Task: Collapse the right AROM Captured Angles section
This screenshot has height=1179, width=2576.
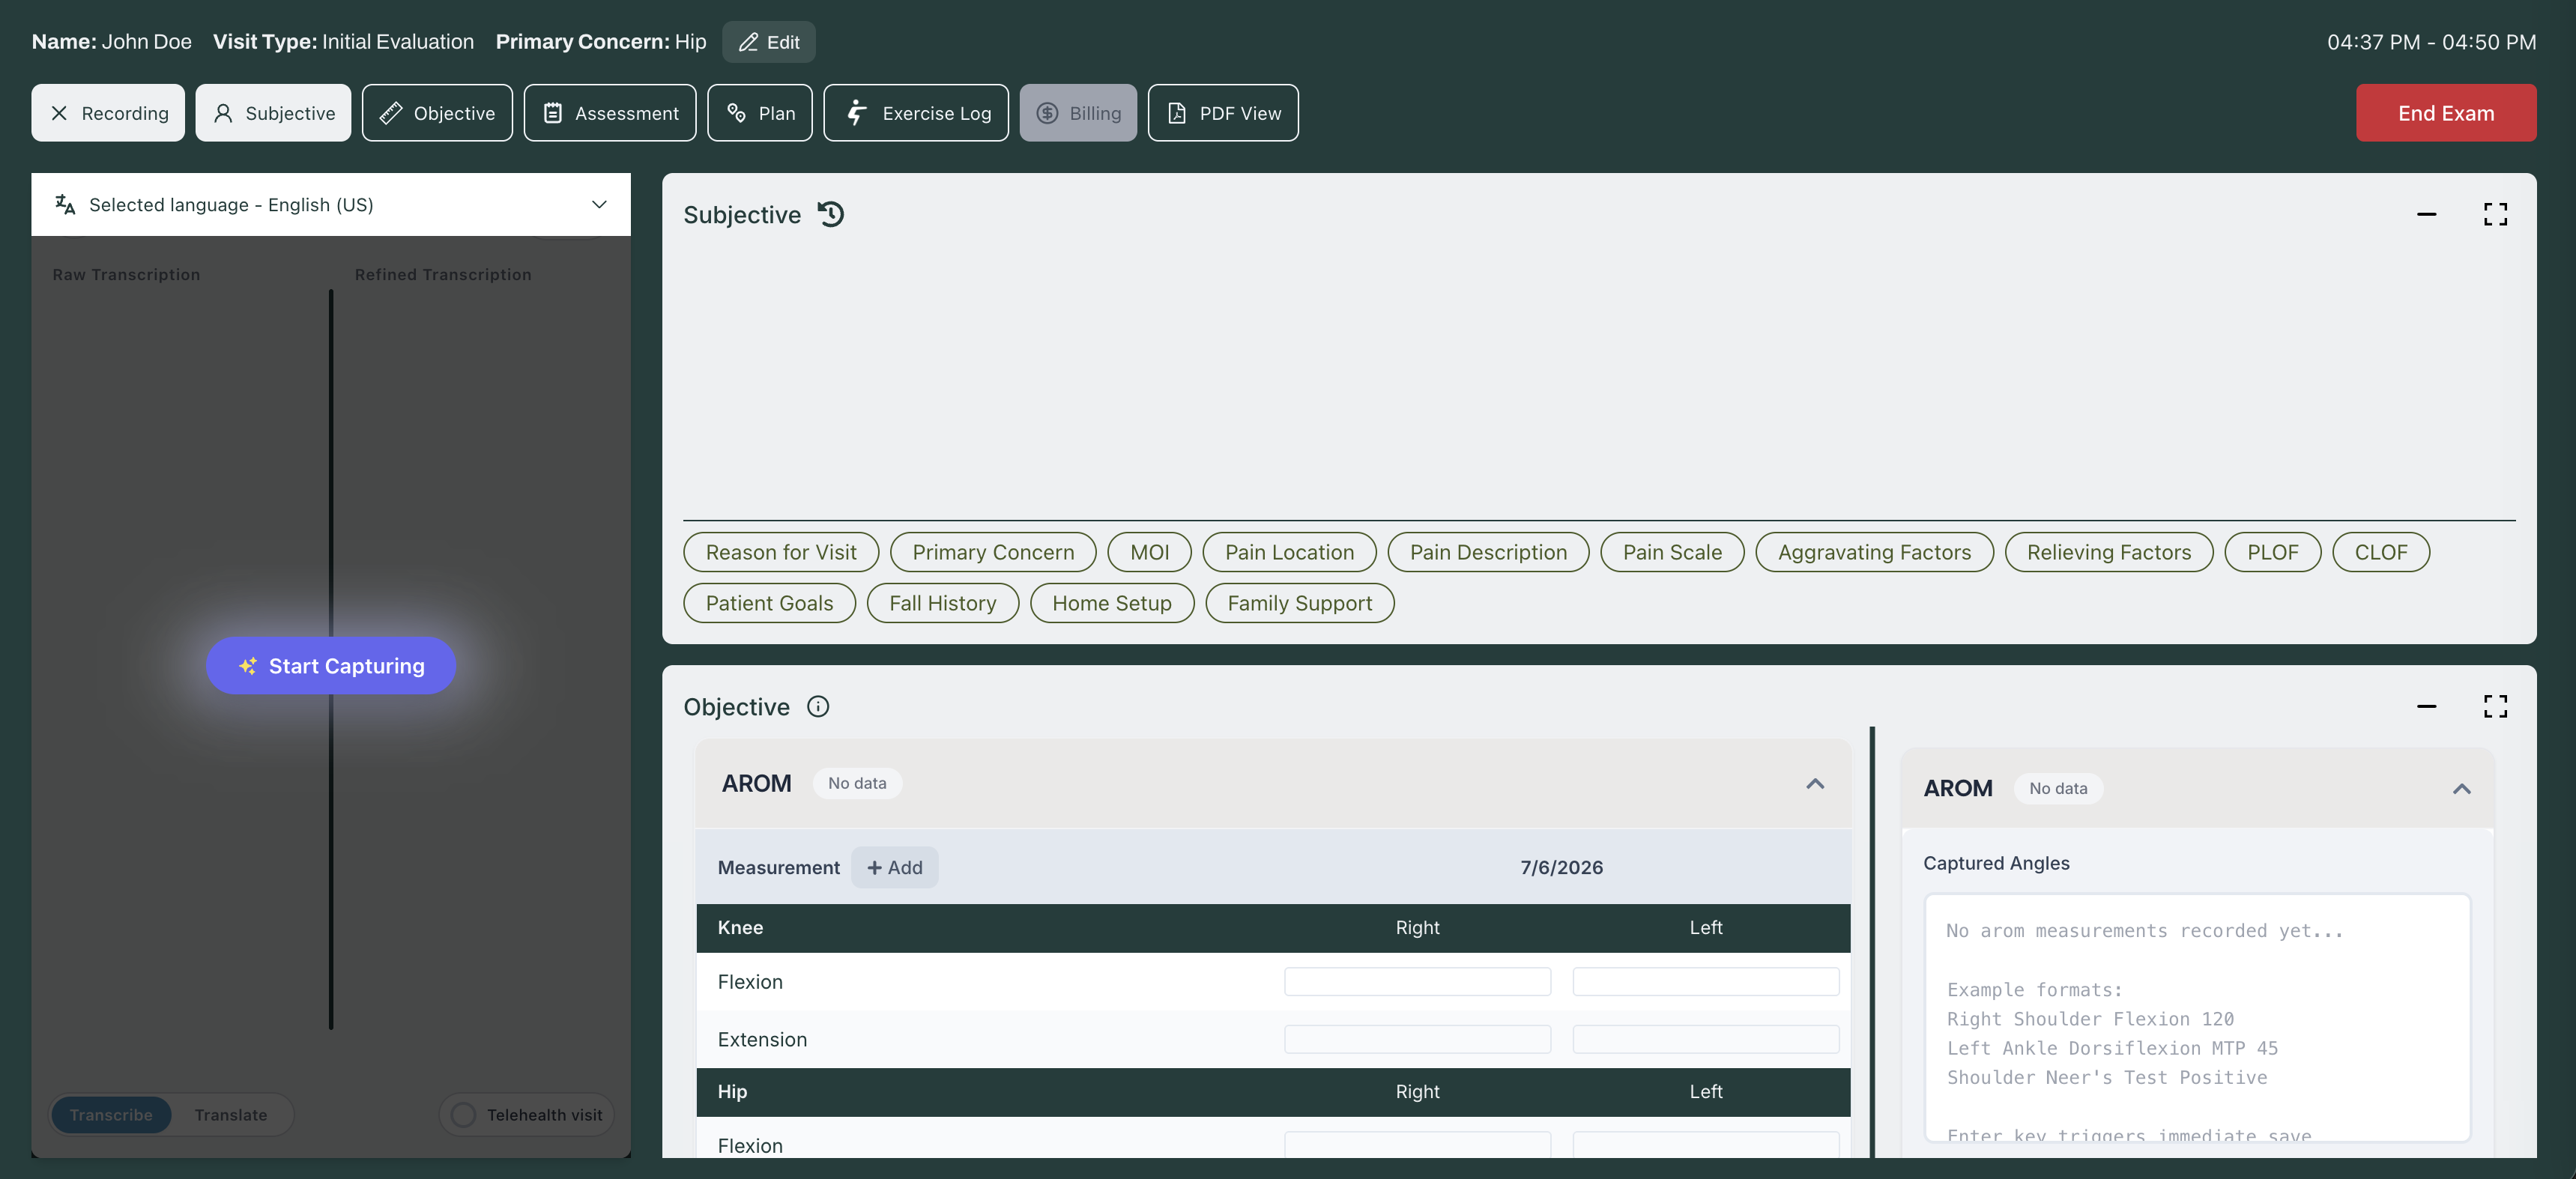Action: click(2461, 788)
